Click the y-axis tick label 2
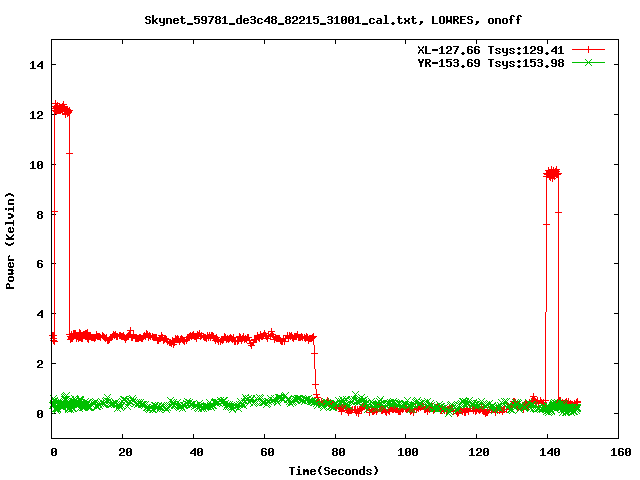Viewport: 640px width, 480px height. tap(40, 364)
